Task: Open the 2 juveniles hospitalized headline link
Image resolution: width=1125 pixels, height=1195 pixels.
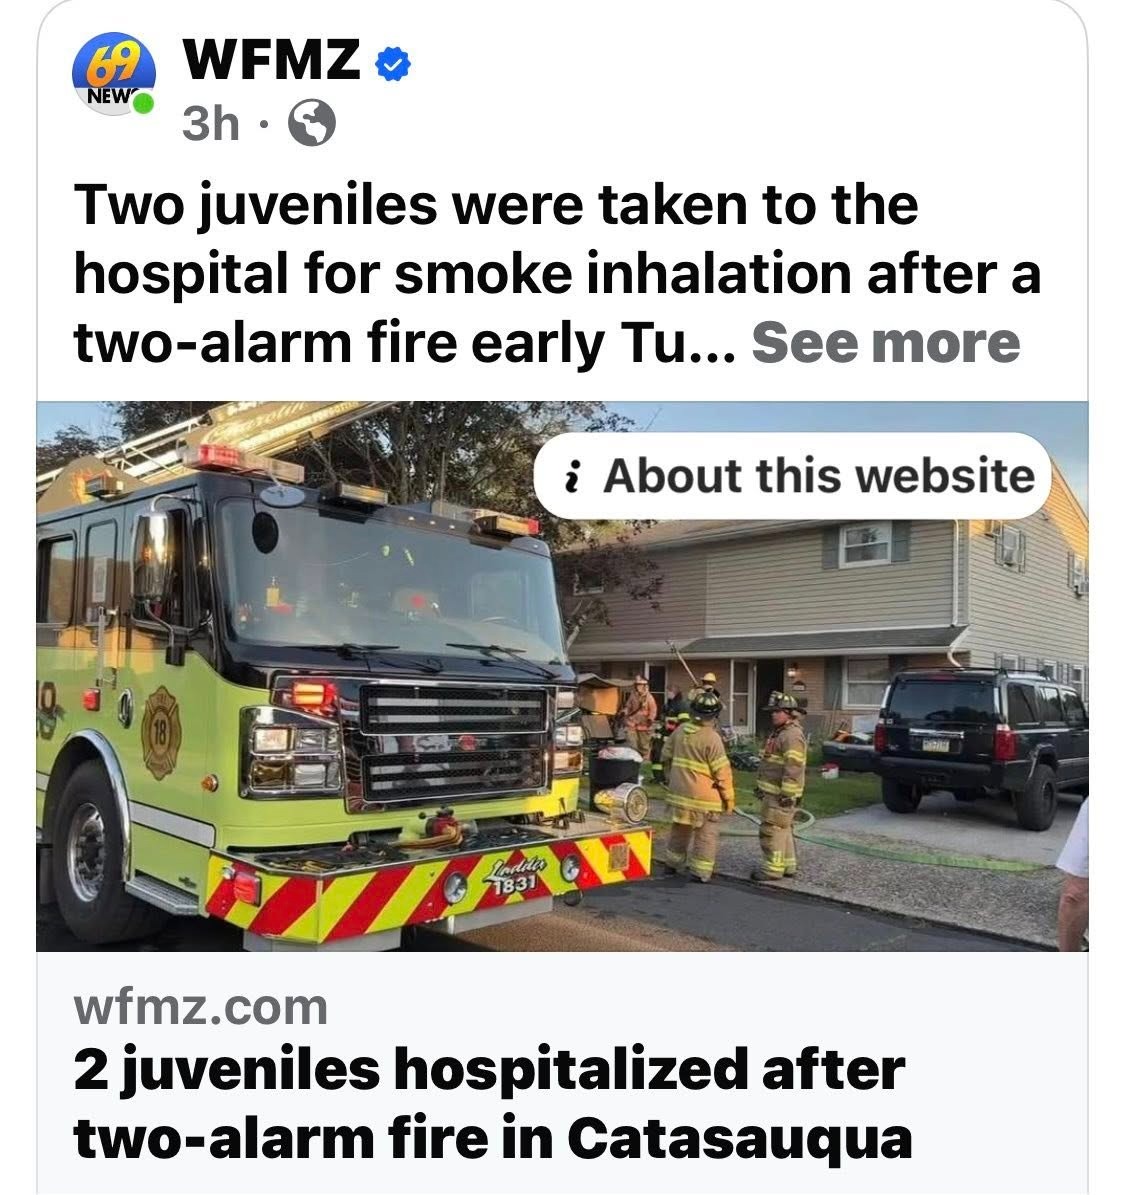Action: point(492,1104)
